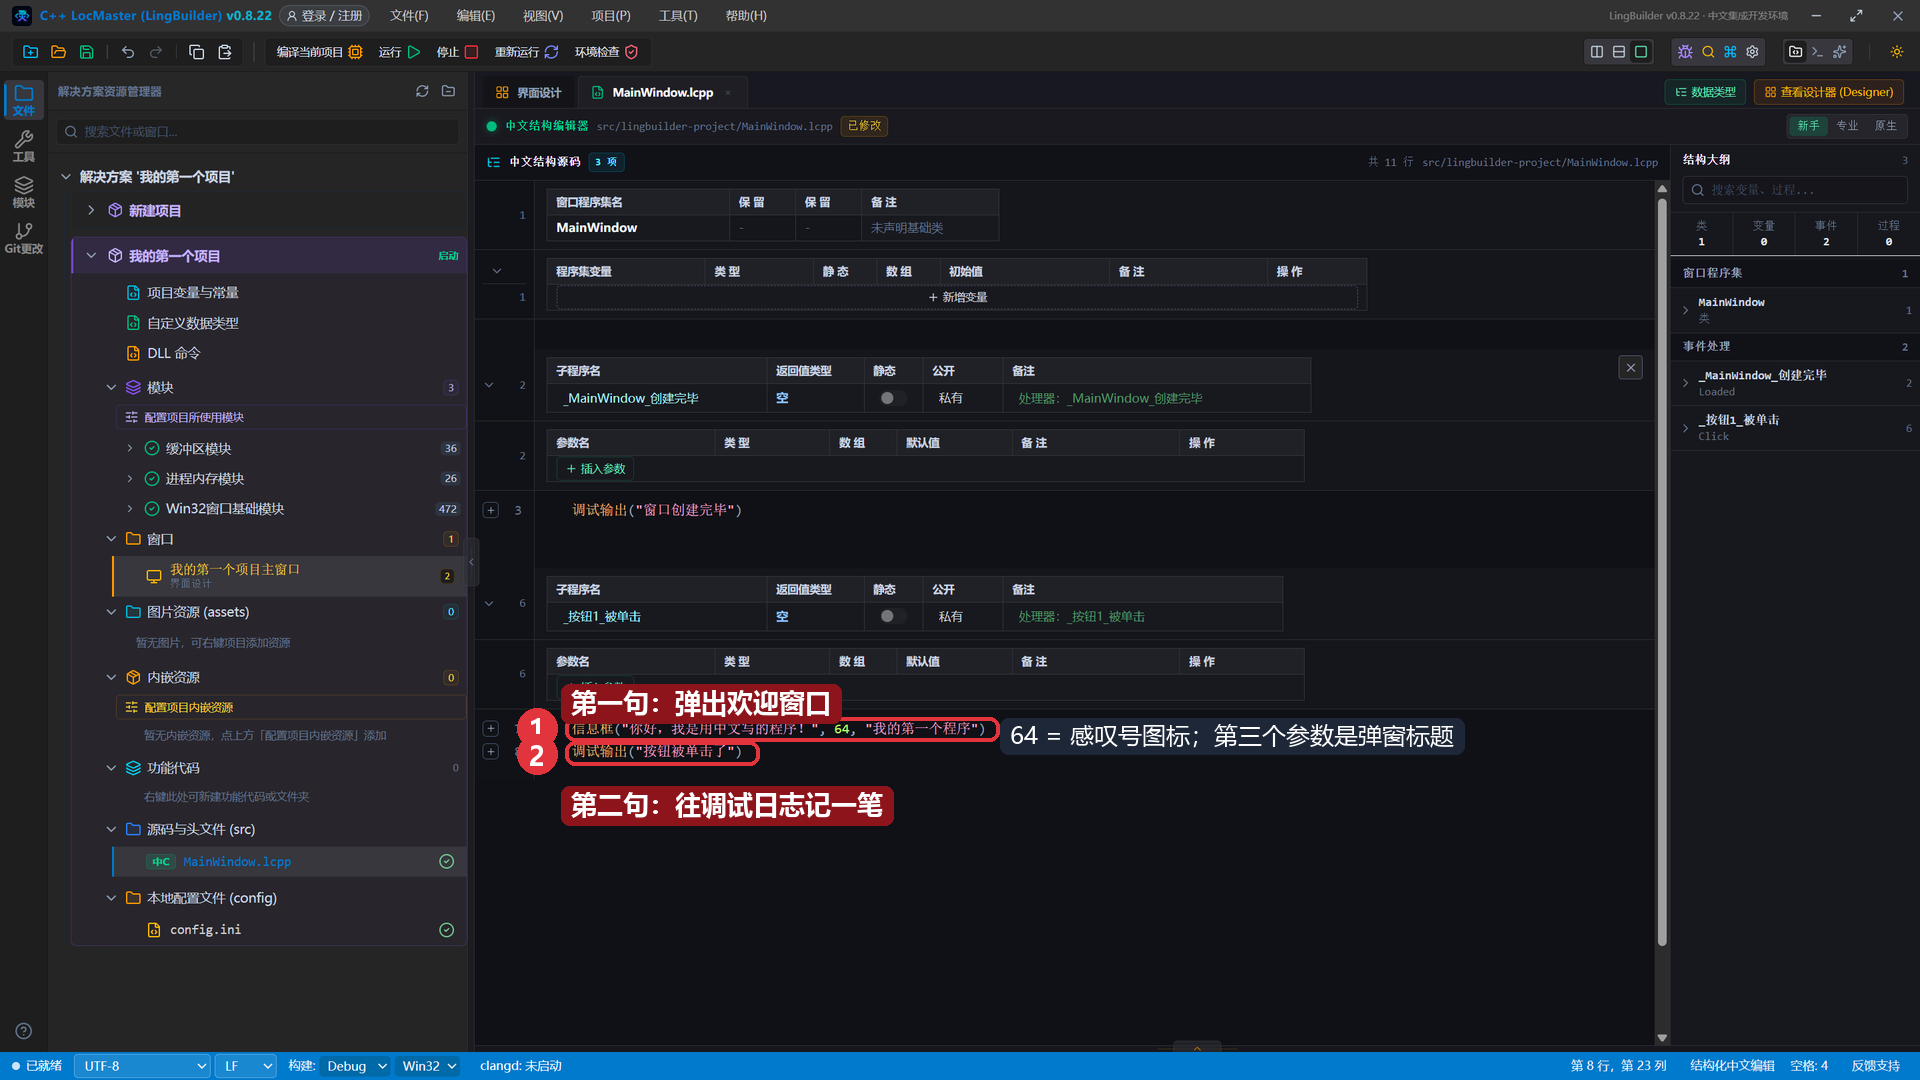
Task: Click the terminal prompt icon
Action: [1818, 52]
